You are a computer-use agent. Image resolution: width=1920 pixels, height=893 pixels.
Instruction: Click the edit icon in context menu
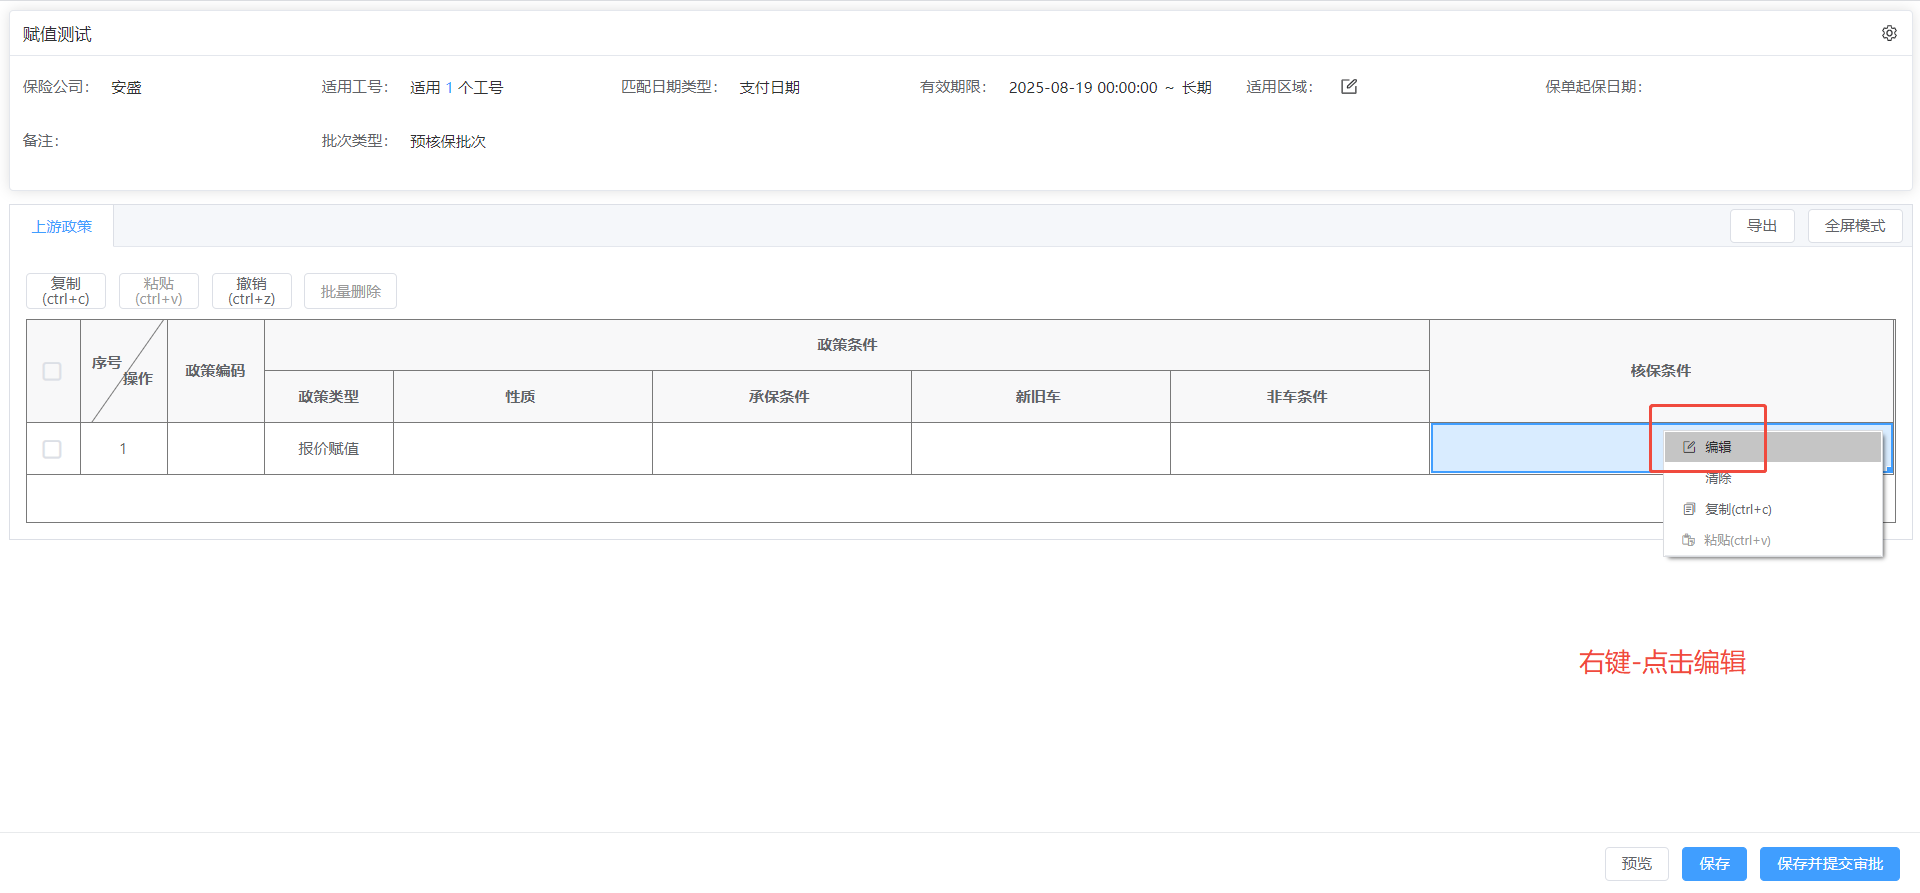coord(1689,447)
